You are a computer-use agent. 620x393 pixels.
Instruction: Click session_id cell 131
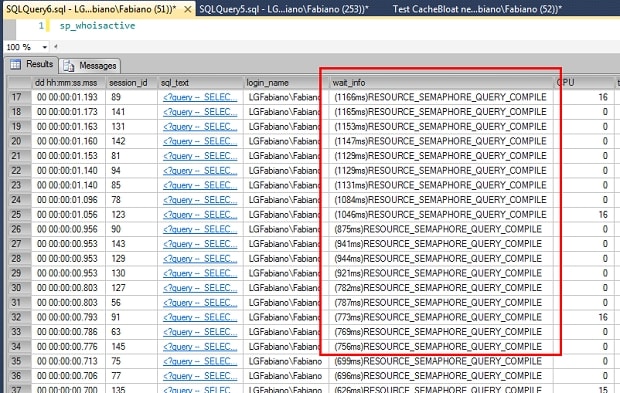click(x=131, y=127)
